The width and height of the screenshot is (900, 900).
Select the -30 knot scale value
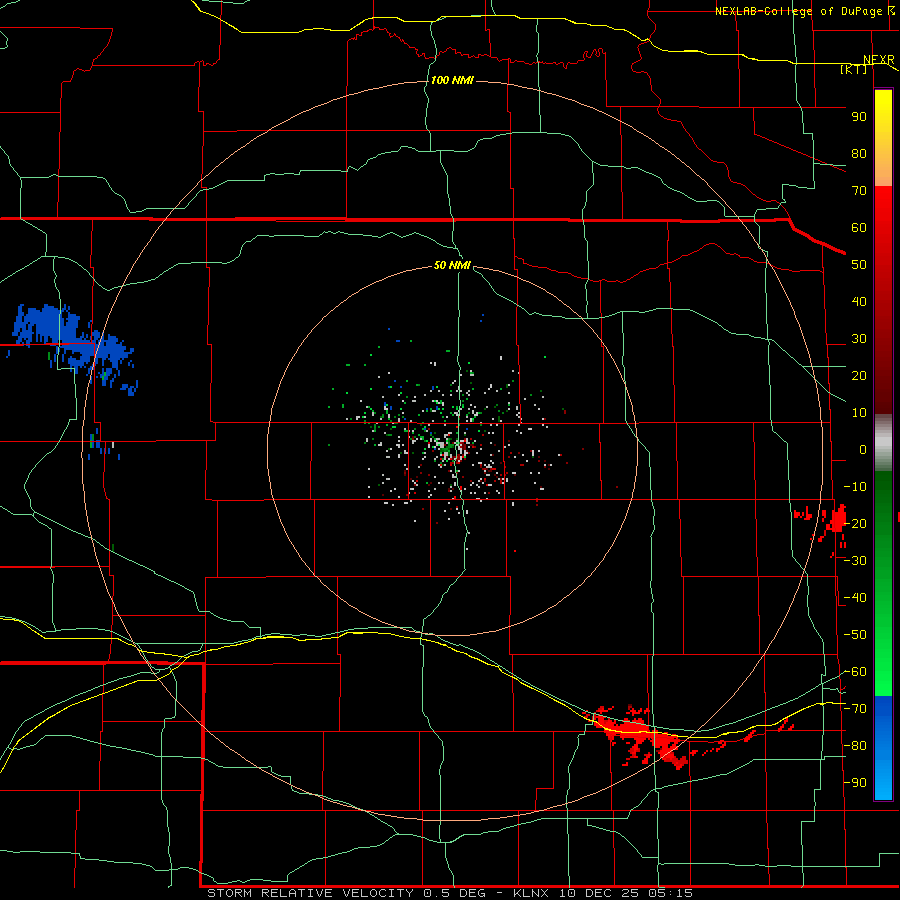(x=855, y=561)
